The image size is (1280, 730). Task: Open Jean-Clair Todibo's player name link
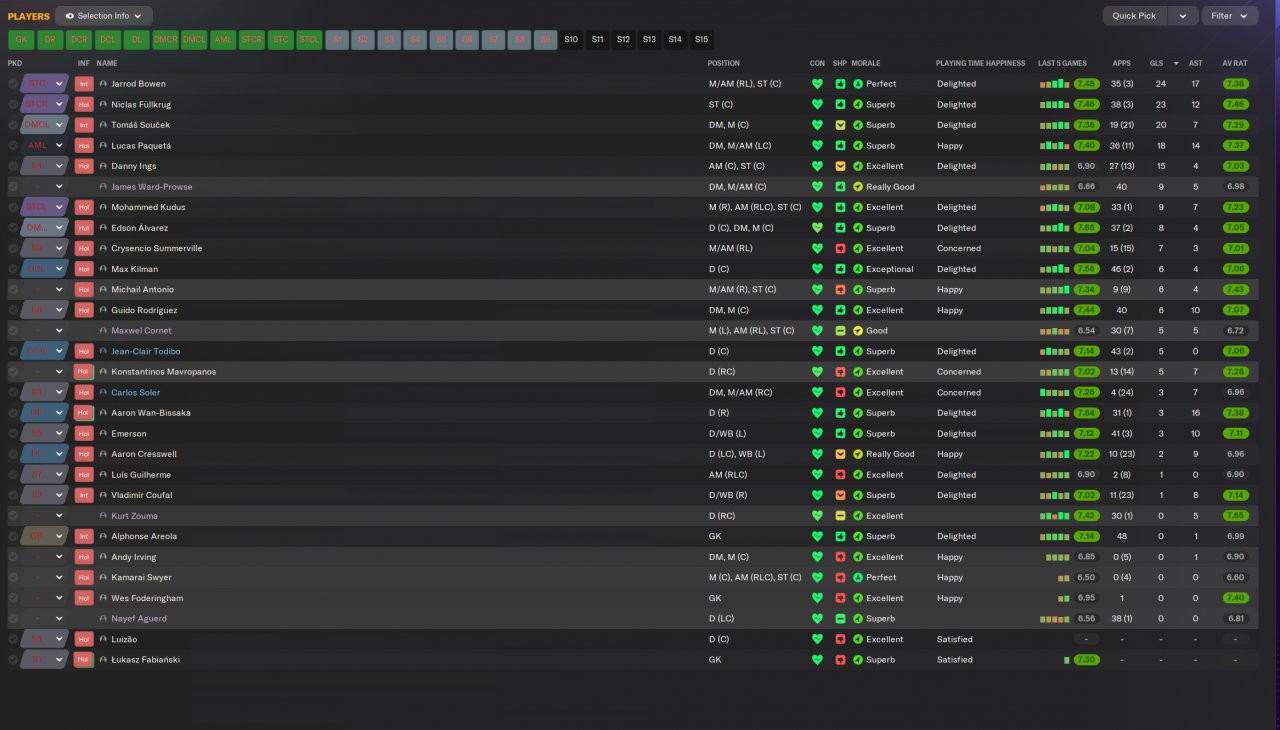(x=146, y=351)
